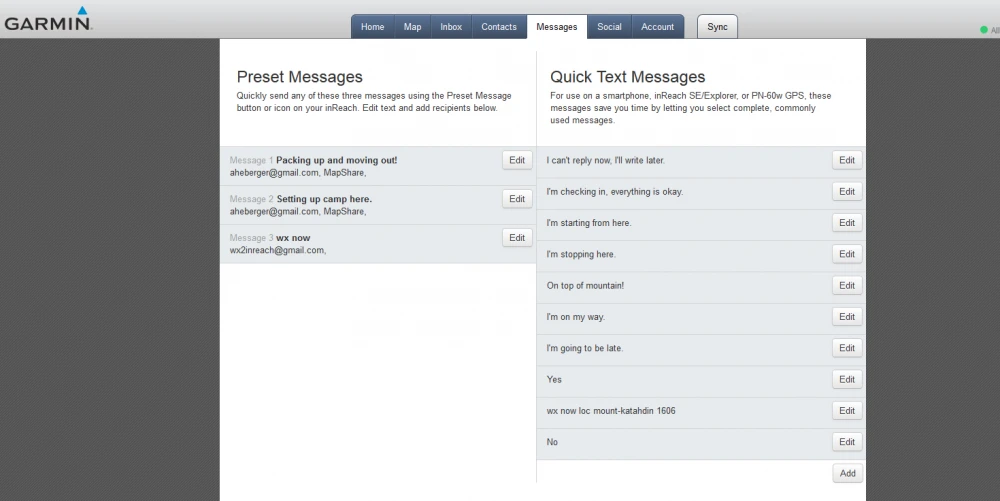Image resolution: width=1000 pixels, height=501 pixels.
Task: Edit 'I'm checking in, everything is okay' message
Action: [847, 191]
